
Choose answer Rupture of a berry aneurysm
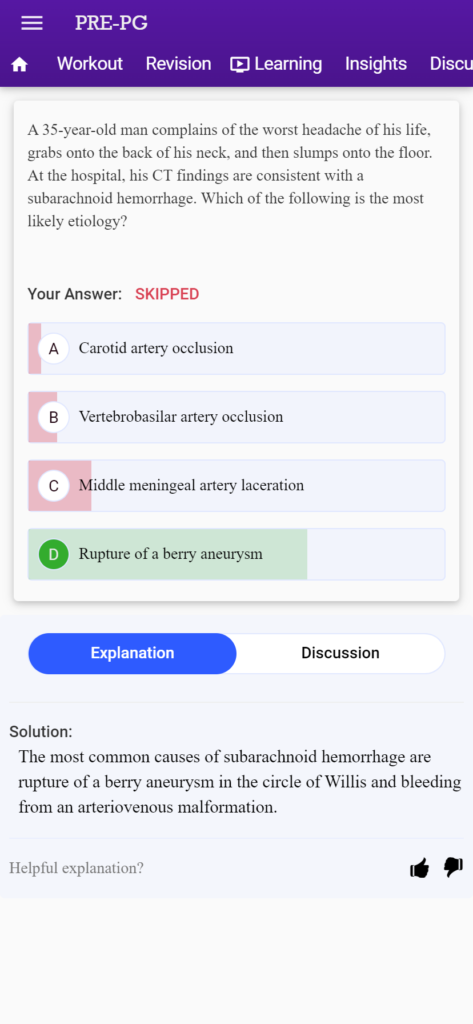tap(236, 554)
